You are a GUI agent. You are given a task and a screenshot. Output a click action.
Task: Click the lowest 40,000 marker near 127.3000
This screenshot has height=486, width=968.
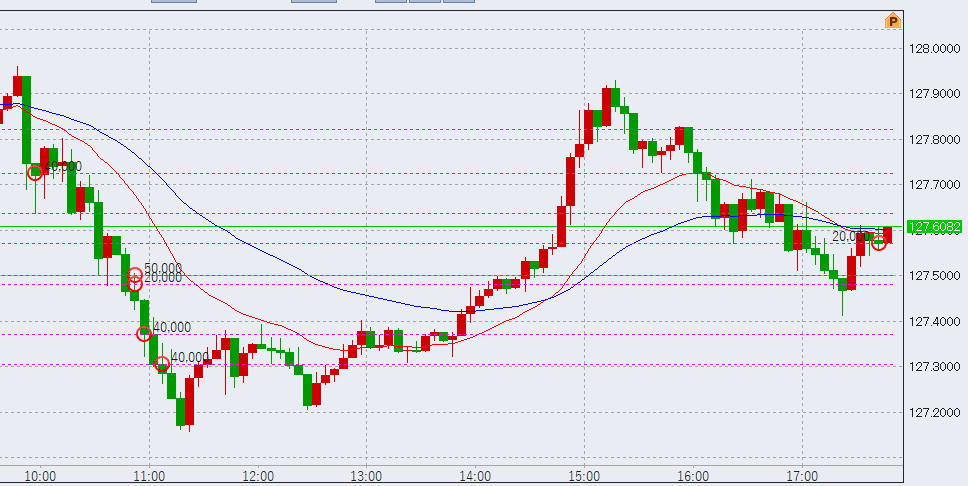coord(161,364)
